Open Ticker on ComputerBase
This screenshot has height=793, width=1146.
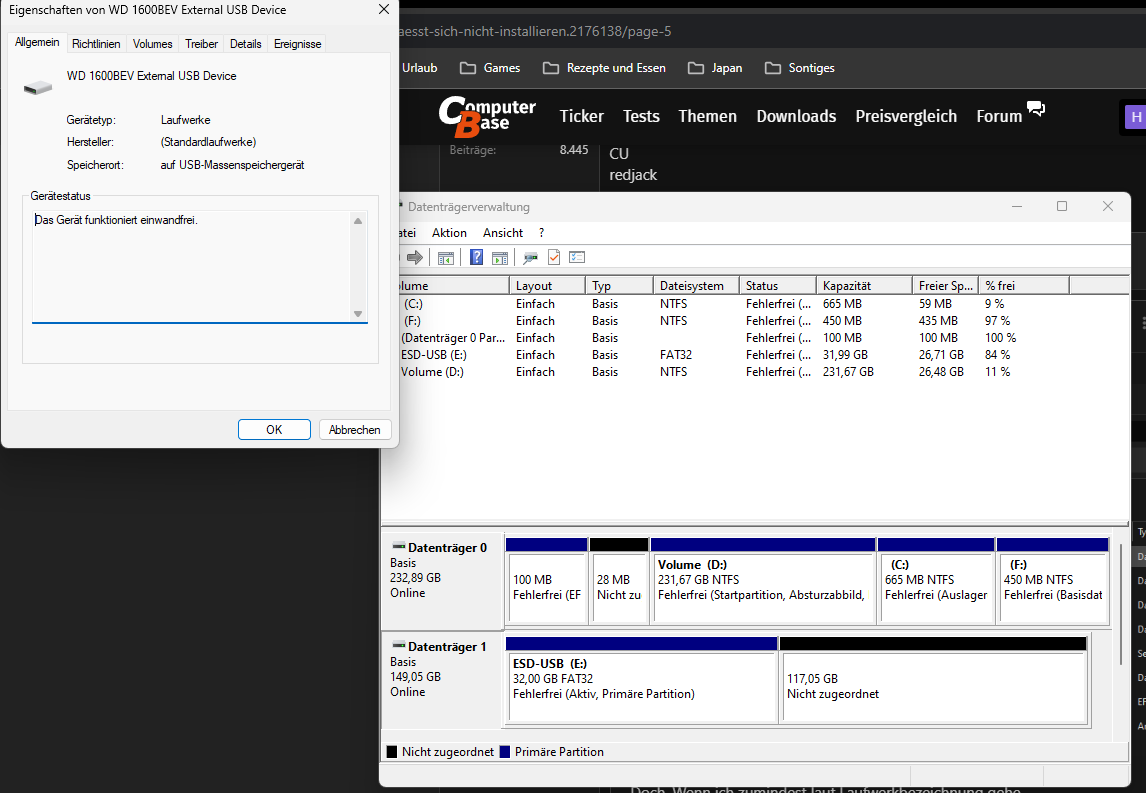pyautogui.click(x=582, y=116)
